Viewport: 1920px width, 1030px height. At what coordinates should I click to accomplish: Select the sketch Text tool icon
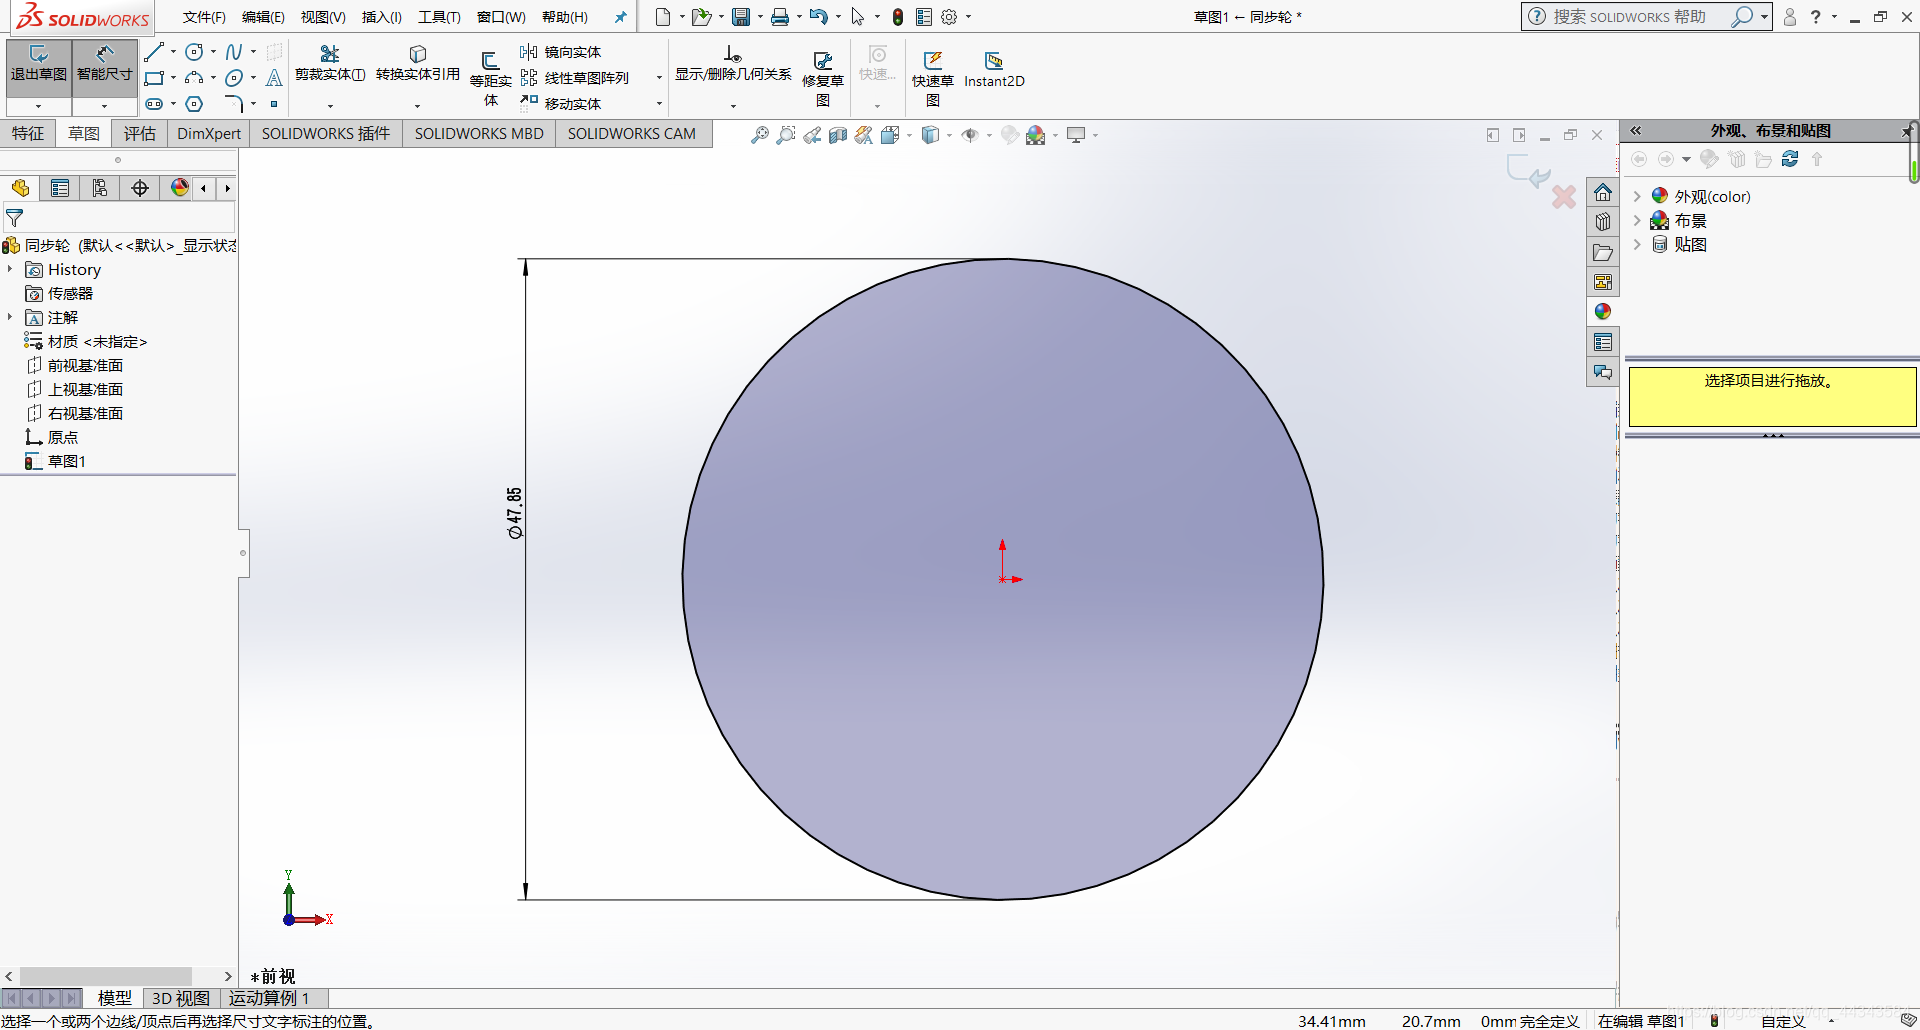tap(274, 78)
